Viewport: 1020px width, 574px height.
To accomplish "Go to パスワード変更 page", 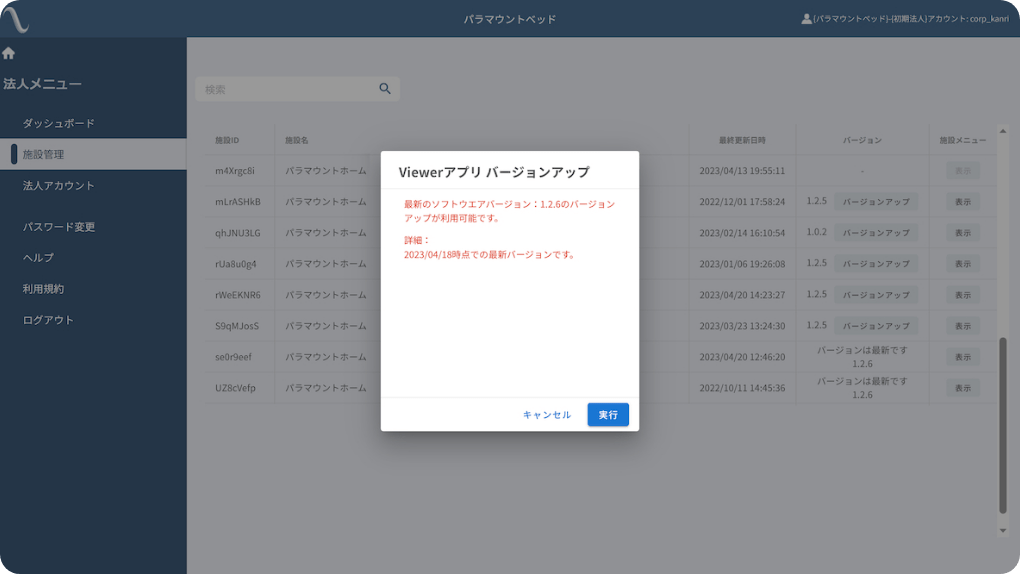I will tap(59, 227).
